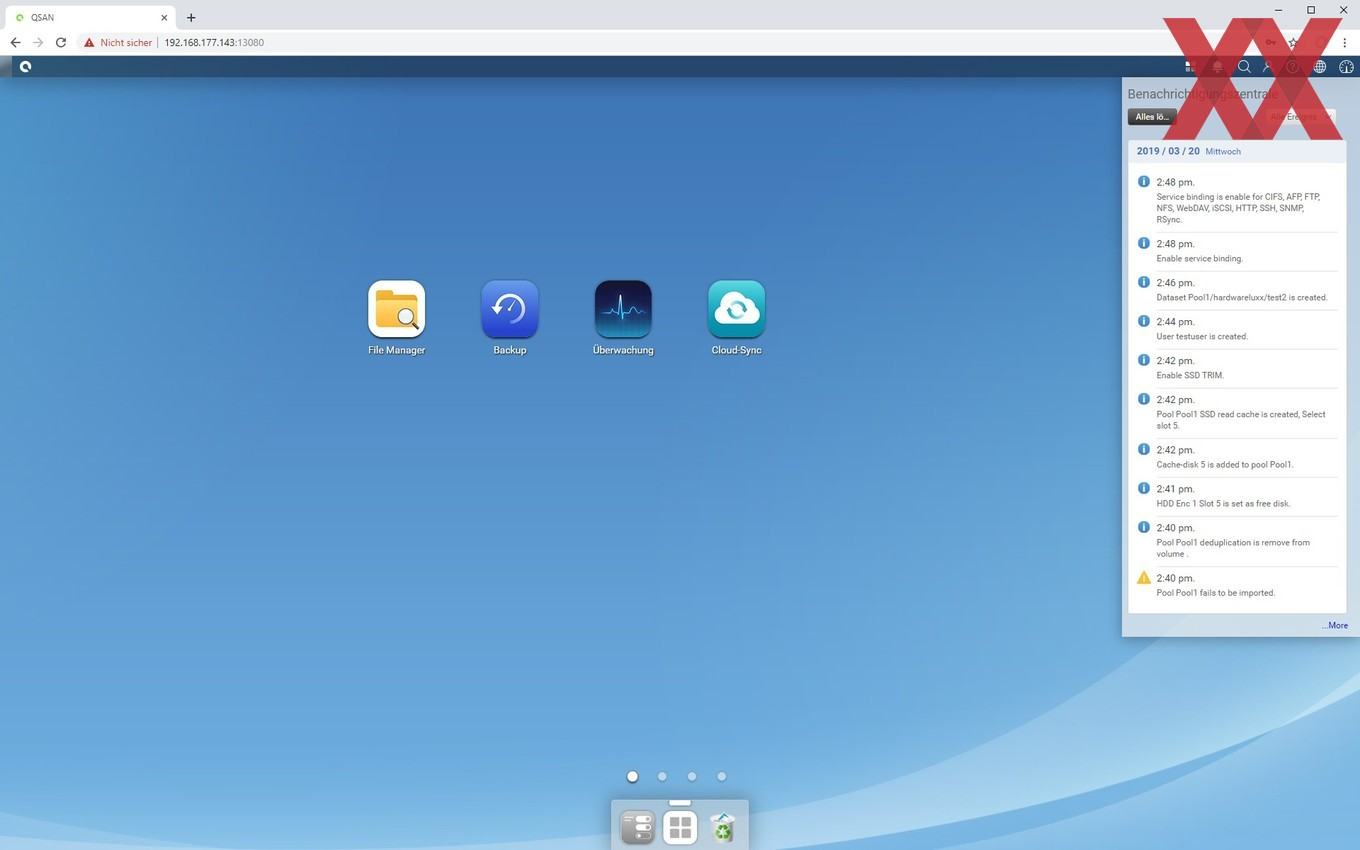
Task: Select 'Enable service binding.' notification
Action: click(x=1238, y=251)
